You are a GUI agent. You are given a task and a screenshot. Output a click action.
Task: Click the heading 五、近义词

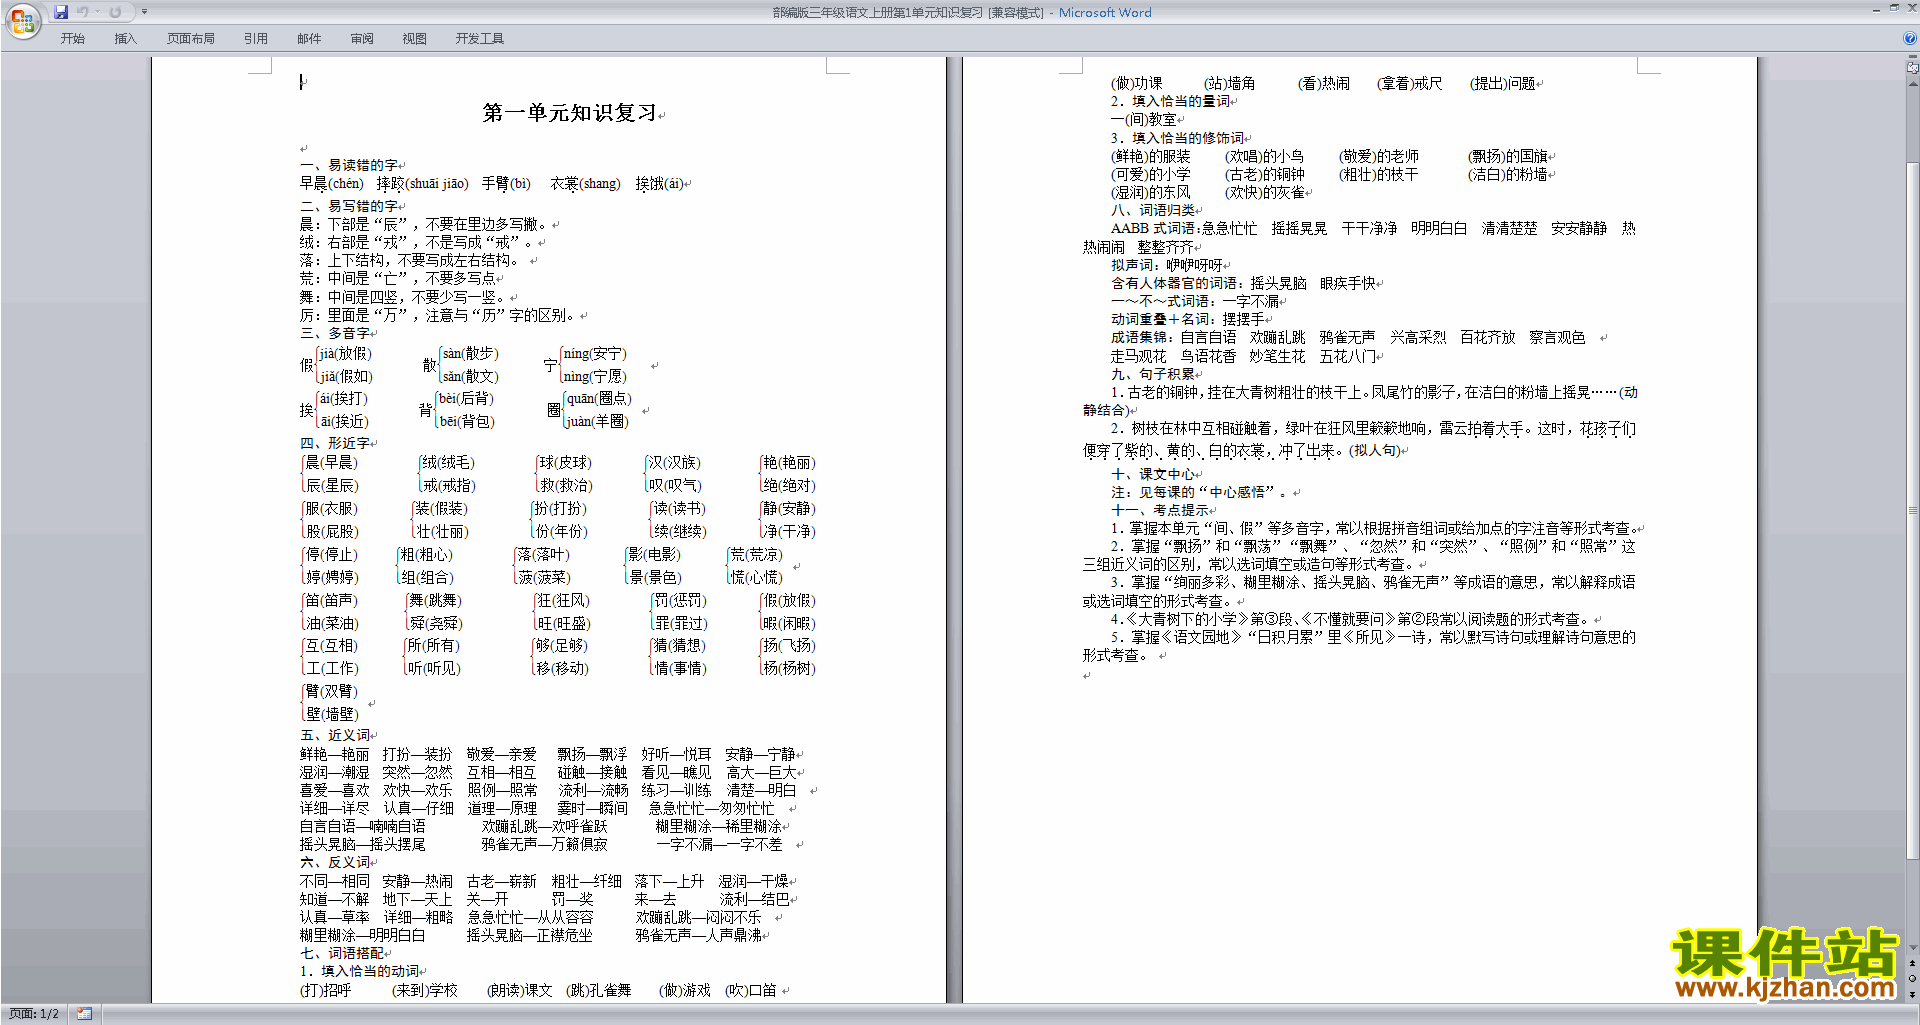point(334,735)
